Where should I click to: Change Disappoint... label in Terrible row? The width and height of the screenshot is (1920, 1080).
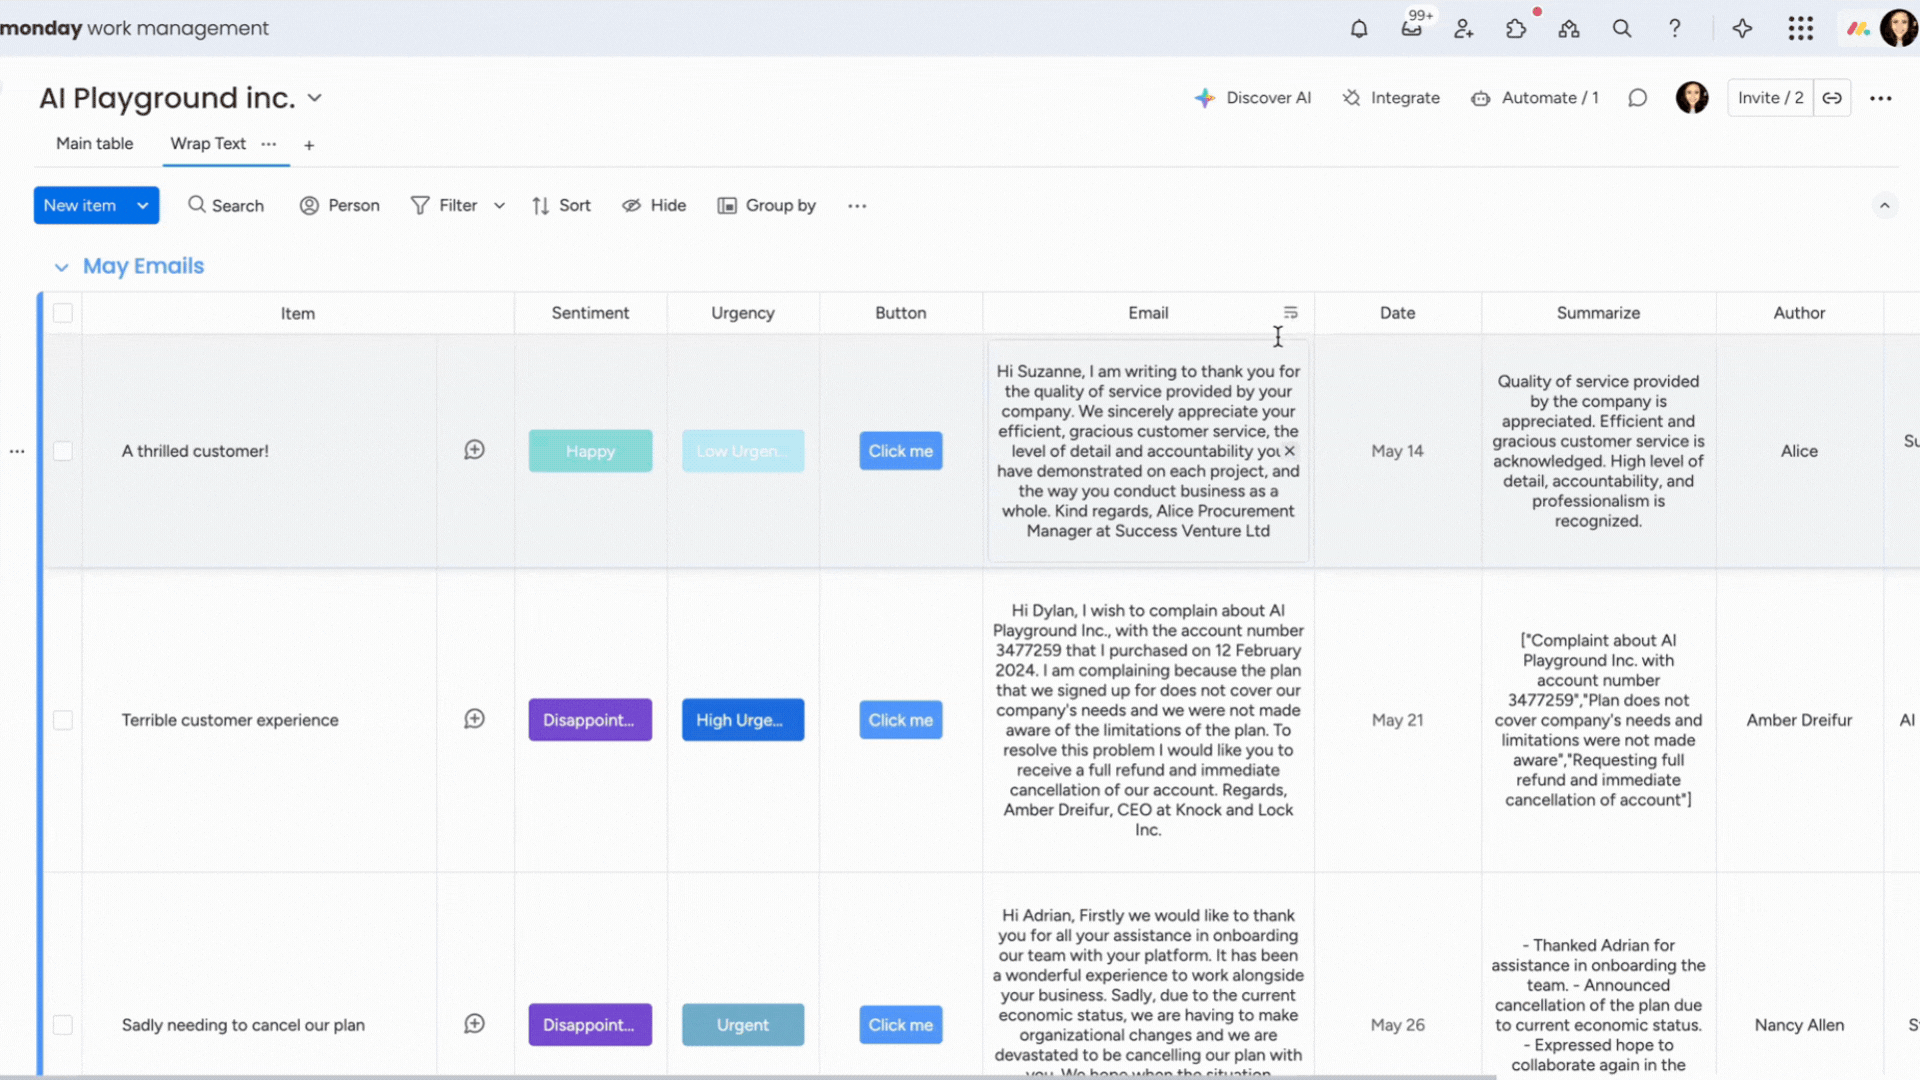click(x=590, y=720)
